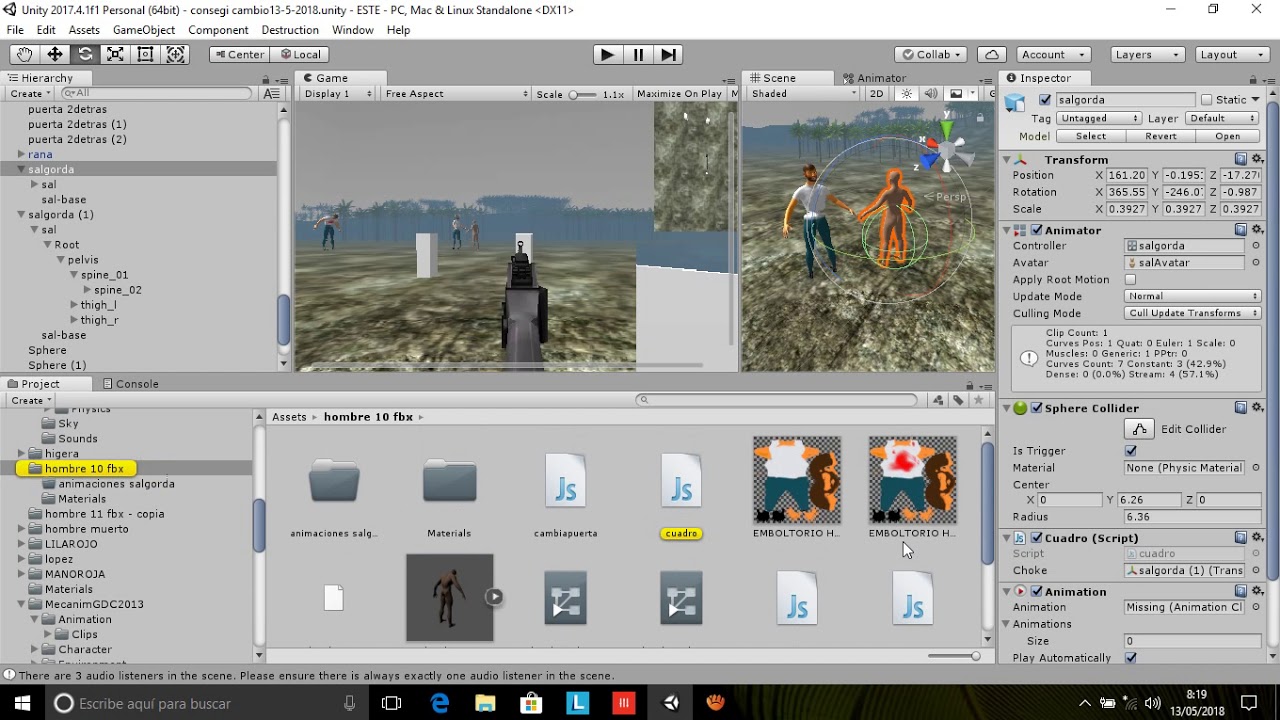
Task: Select the Scale tool in toolbar
Action: (115, 55)
